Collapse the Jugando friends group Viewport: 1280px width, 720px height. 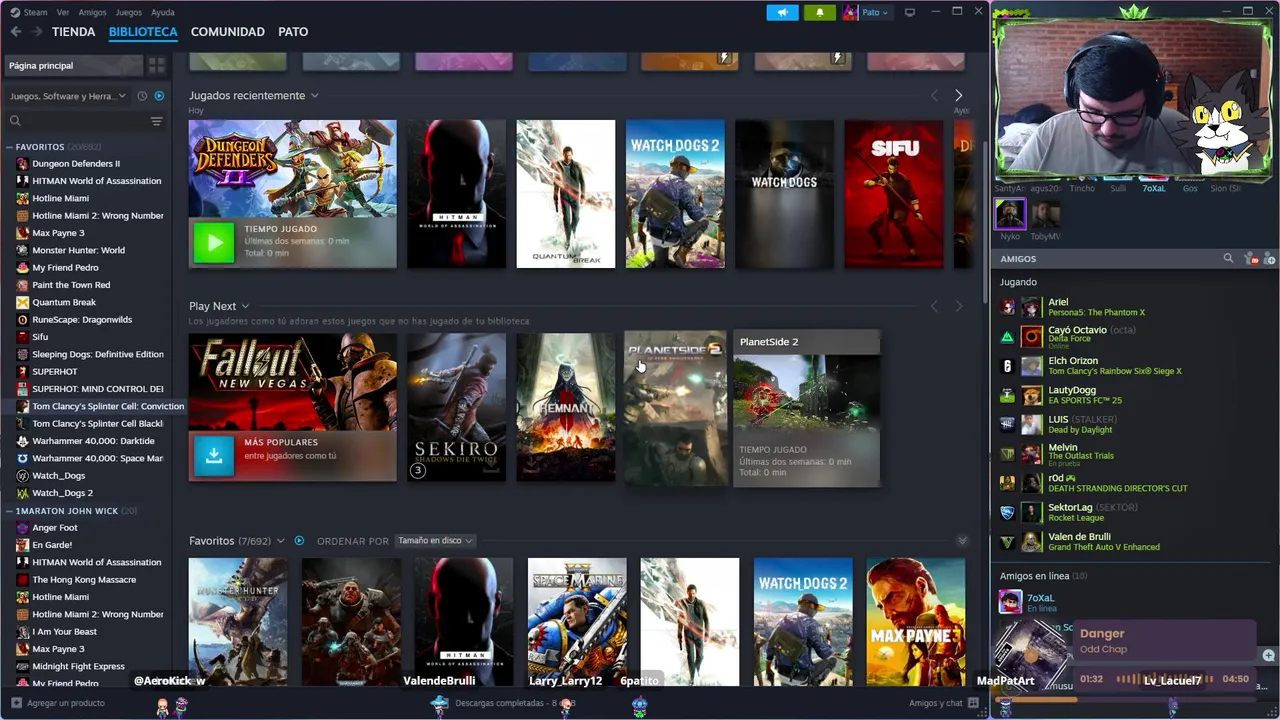point(1018,282)
